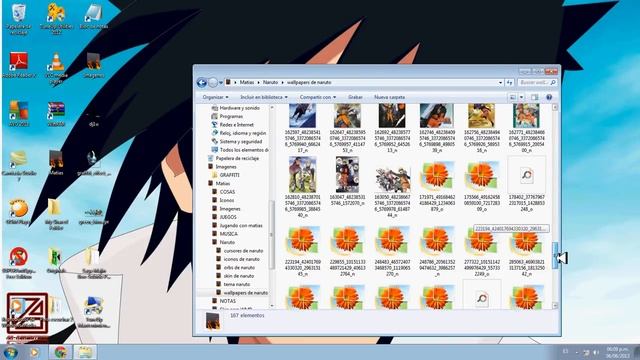640x360 pixels.
Task: Click the Forward navigation arrow in Explorer
Action: [213, 82]
